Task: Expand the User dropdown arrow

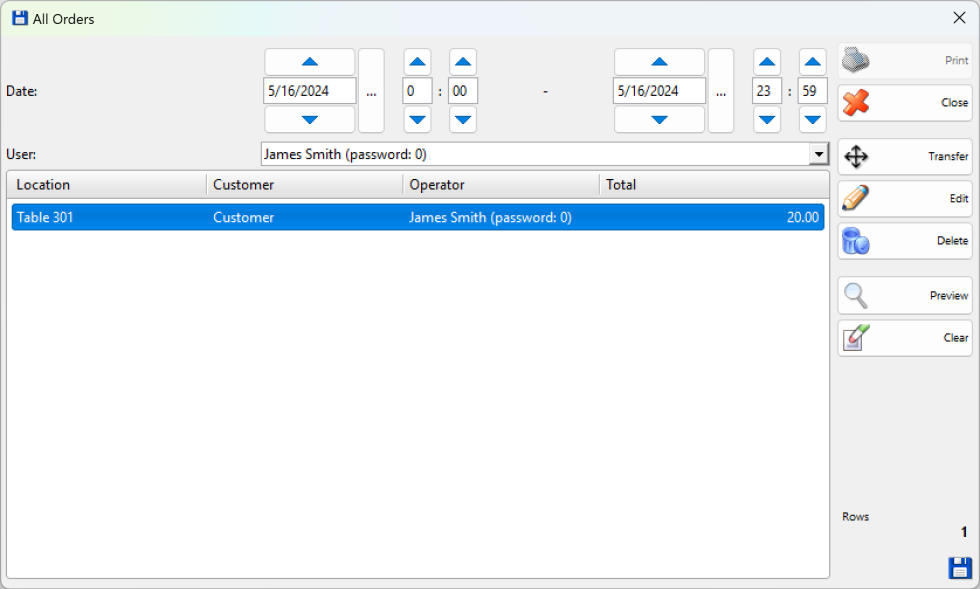Action: click(x=818, y=154)
